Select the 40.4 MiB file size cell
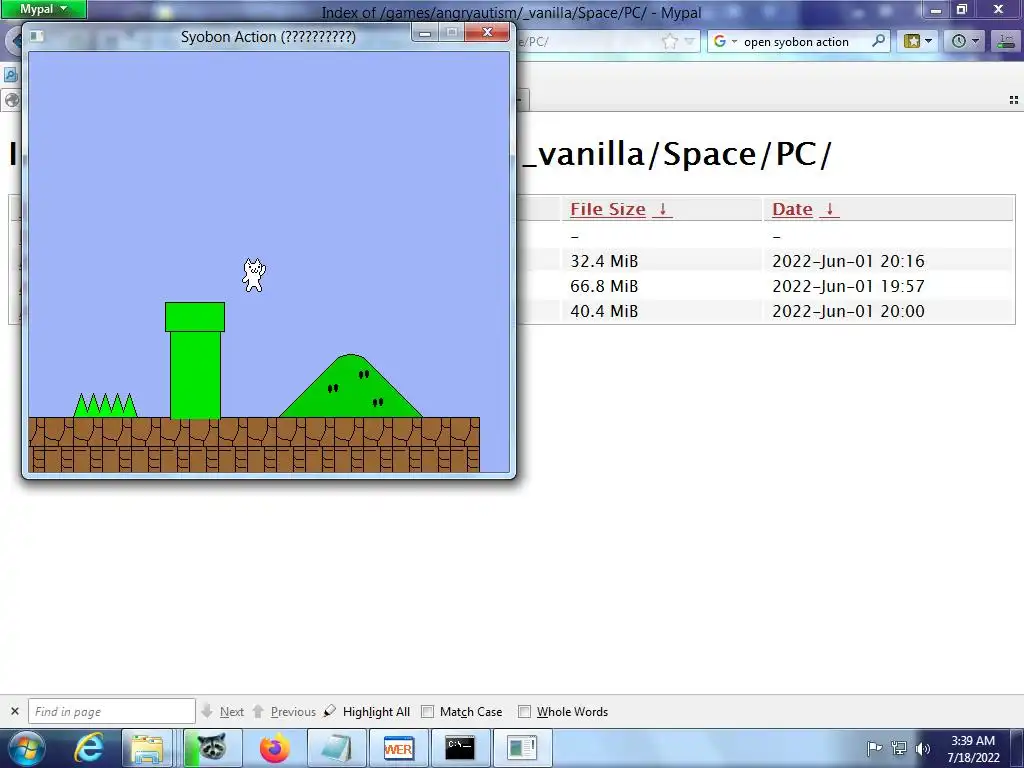 tap(604, 311)
